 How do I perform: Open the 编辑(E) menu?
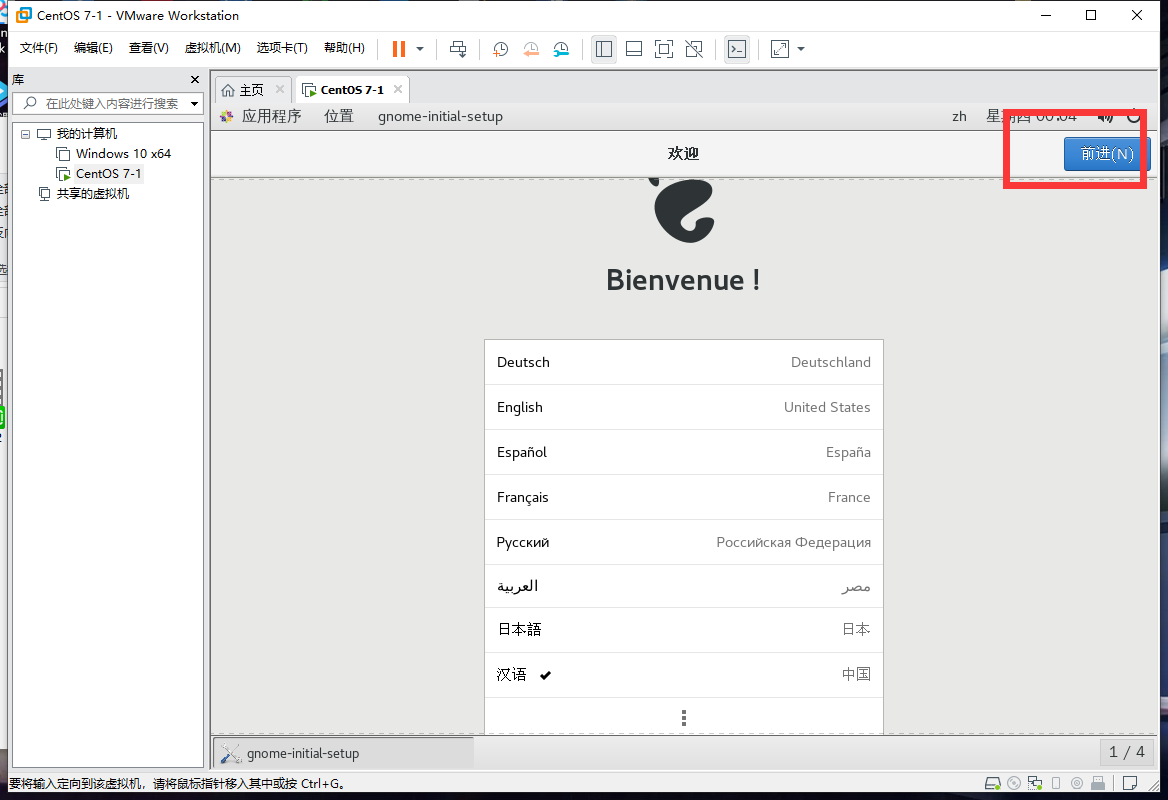[93, 48]
